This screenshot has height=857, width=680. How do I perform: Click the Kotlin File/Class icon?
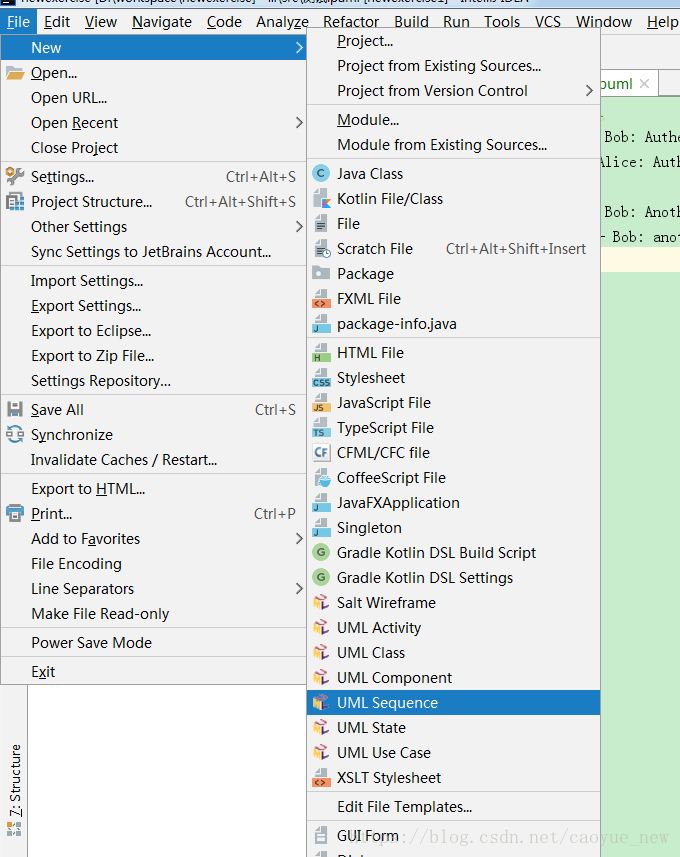pos(321,199)
